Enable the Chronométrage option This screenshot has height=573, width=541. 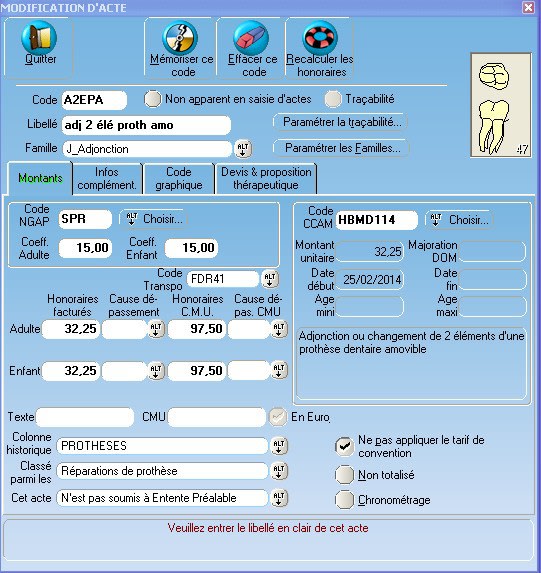pyautogui.click(x=344, y=500)
